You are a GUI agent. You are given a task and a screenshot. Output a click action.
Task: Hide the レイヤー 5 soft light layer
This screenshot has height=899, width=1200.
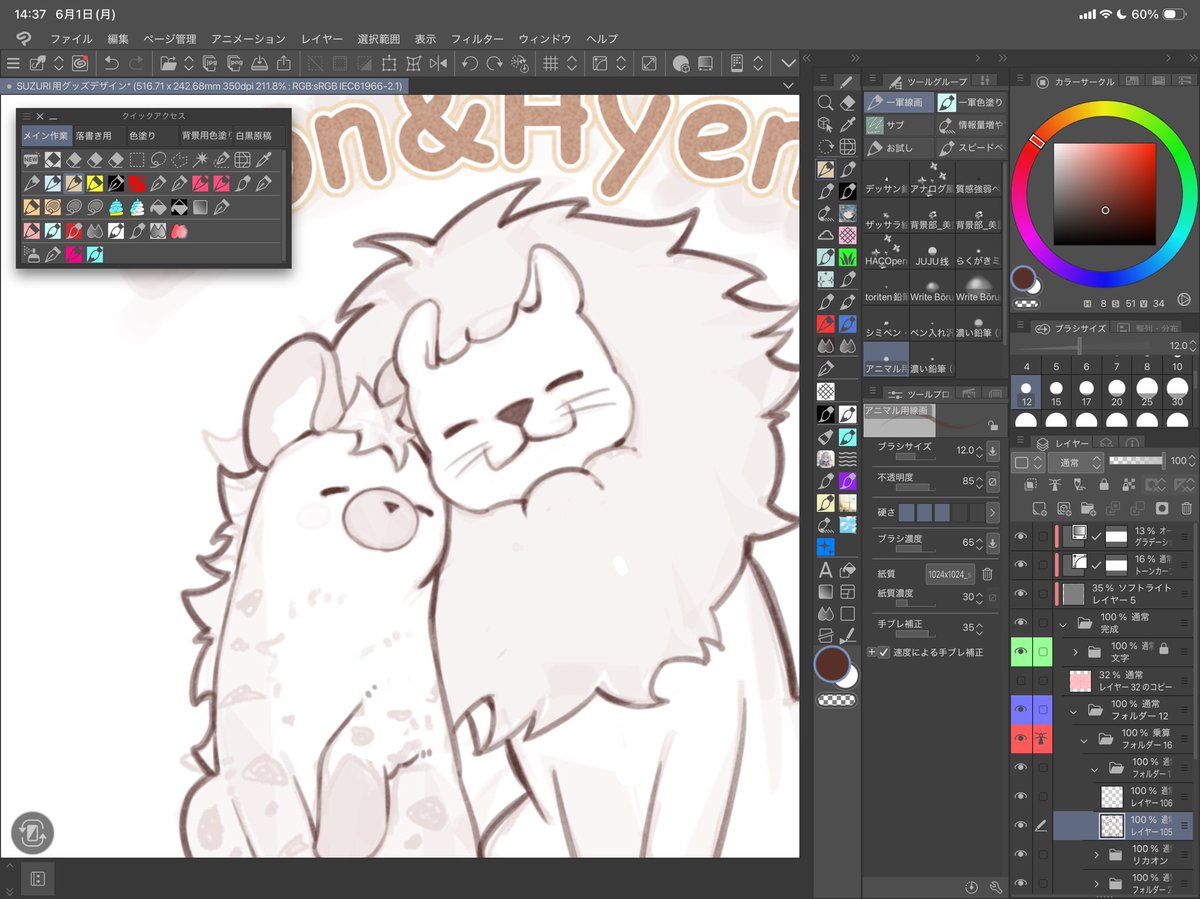coord(1021,593)
